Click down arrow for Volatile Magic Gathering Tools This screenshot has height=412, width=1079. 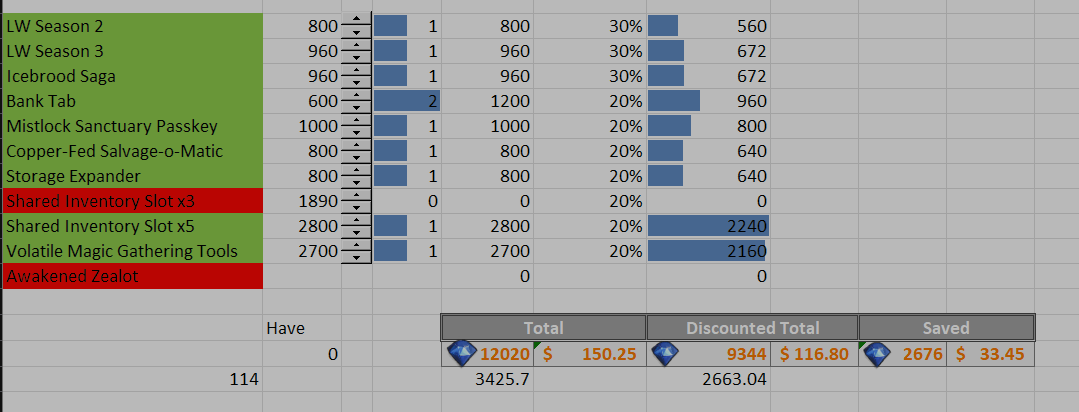[x=356, y=257]
